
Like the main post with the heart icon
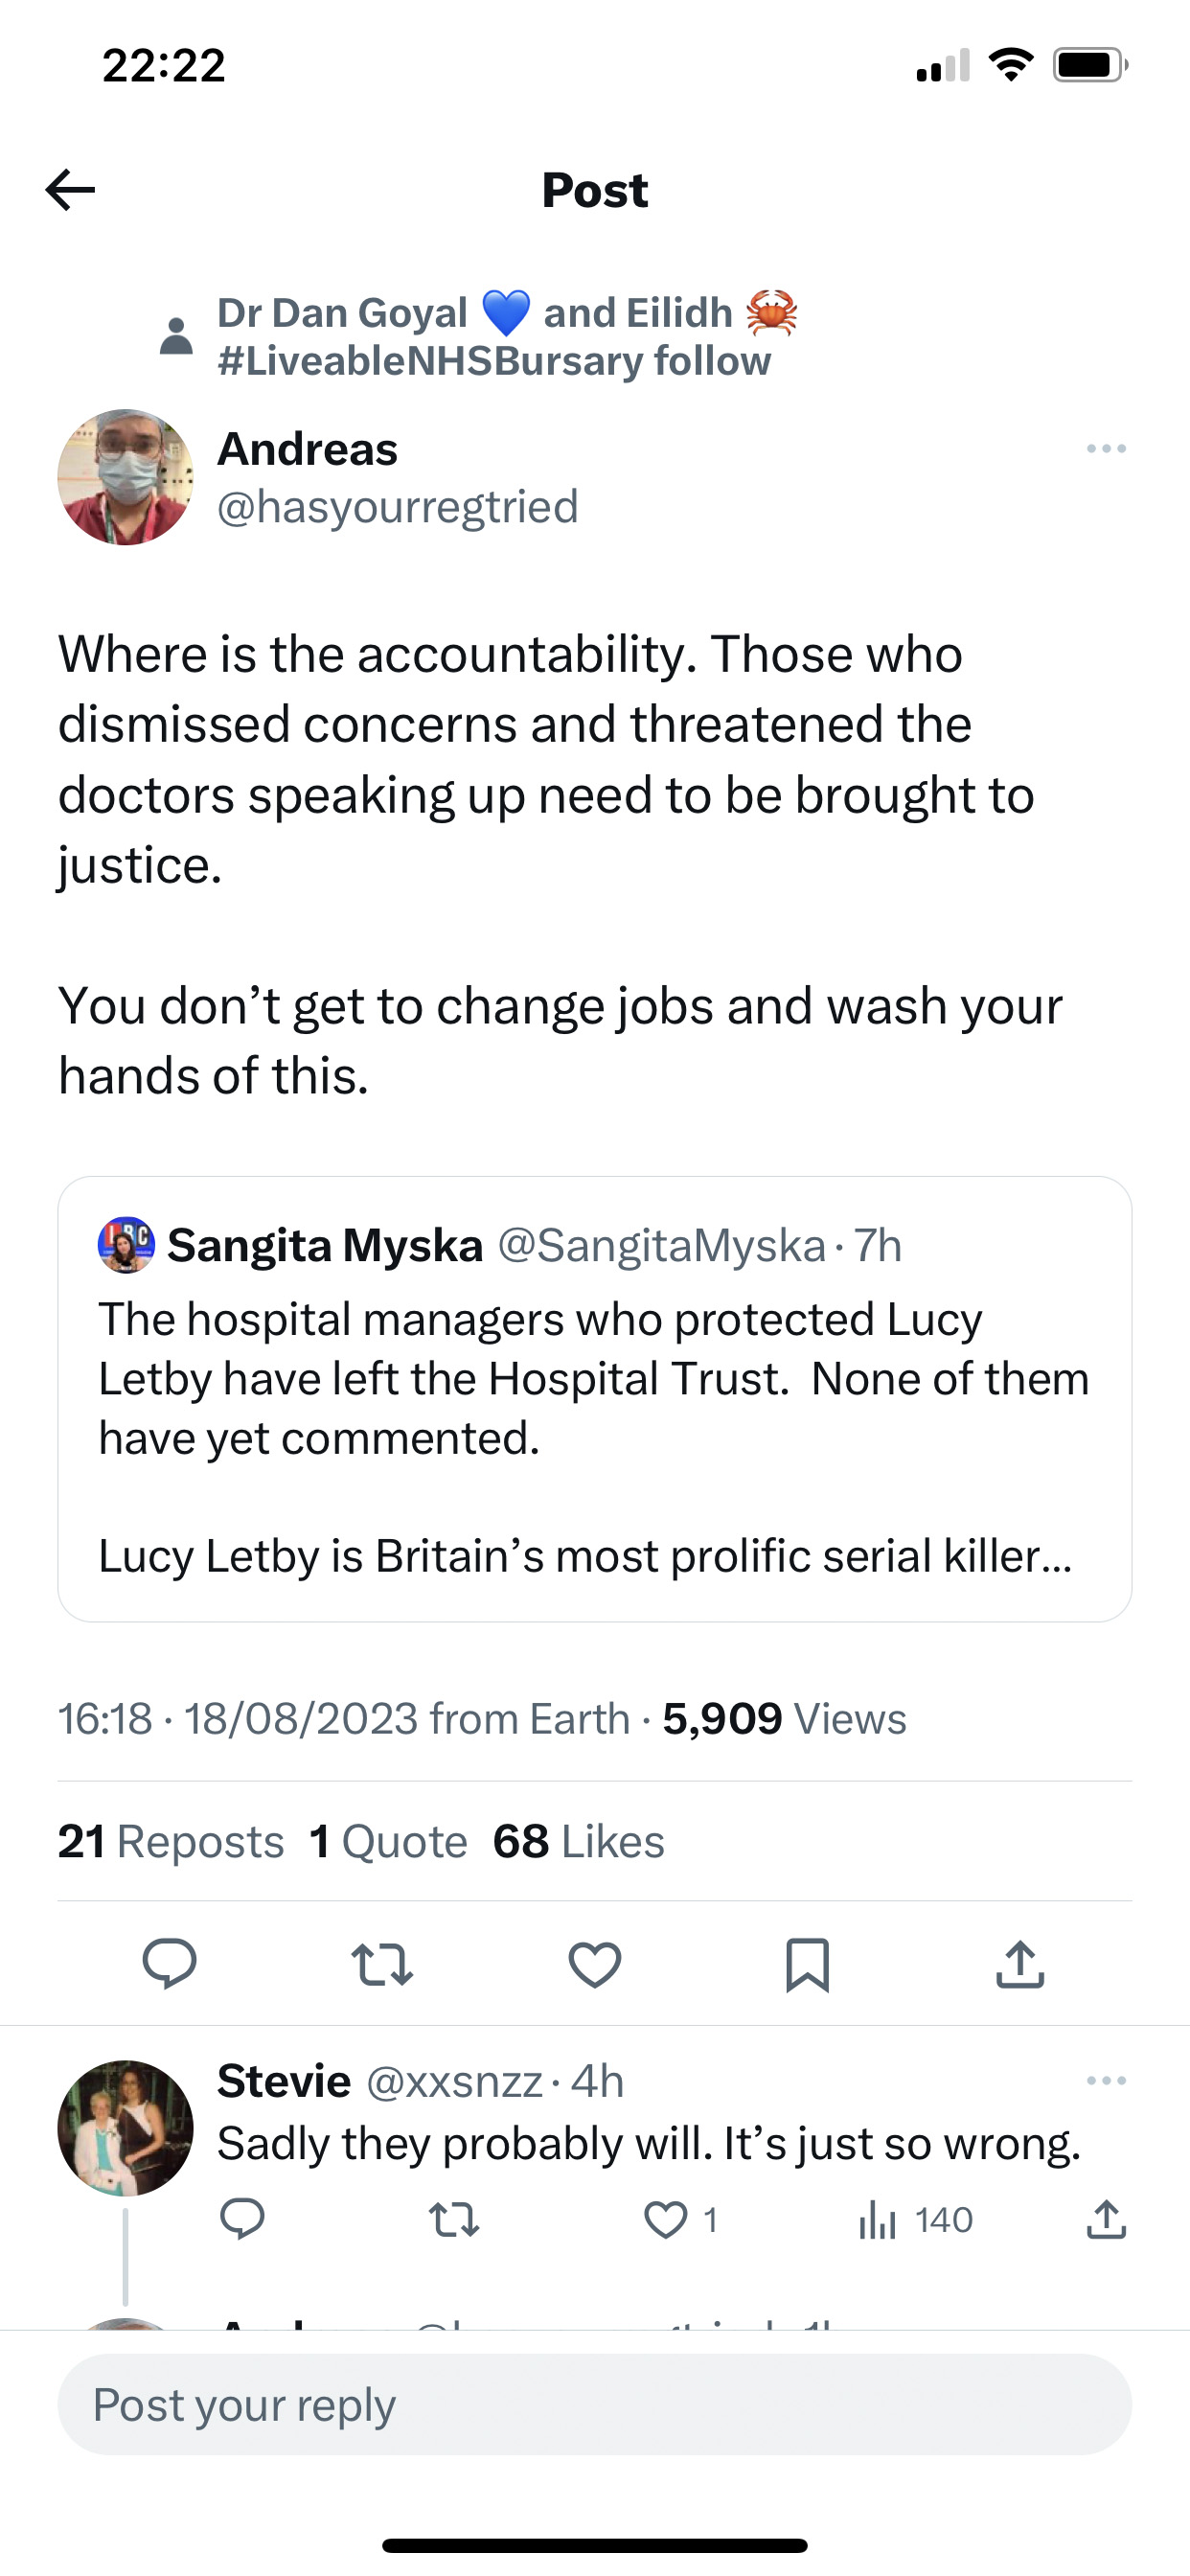pyautogui.click(x=595, y=1964)
